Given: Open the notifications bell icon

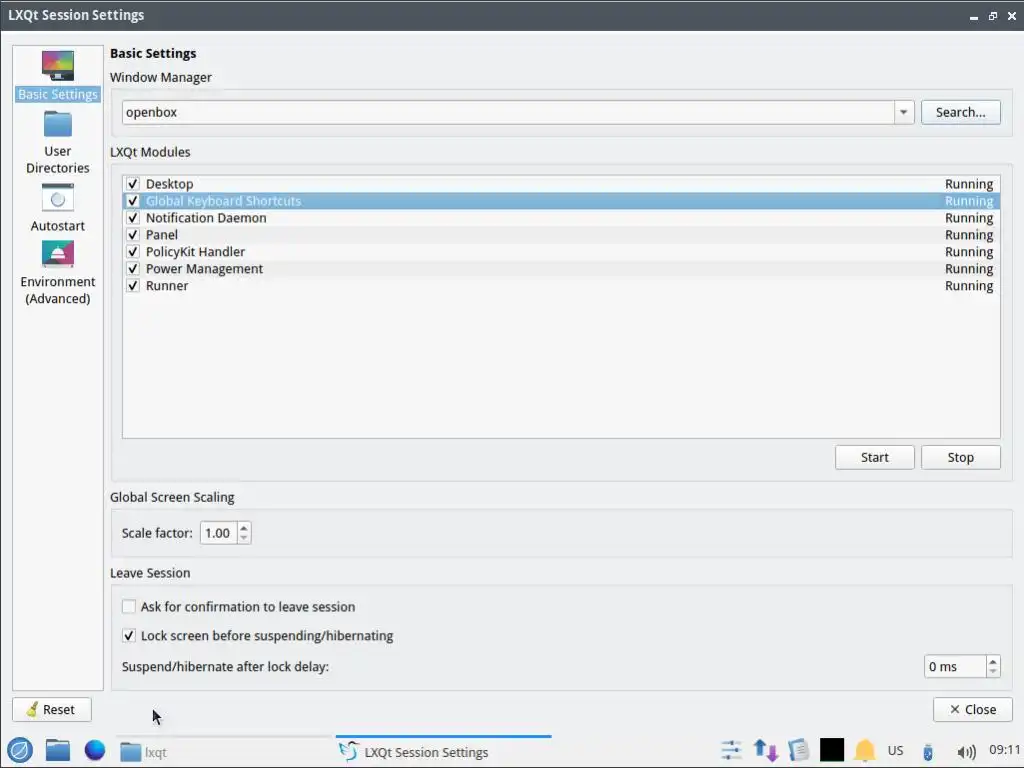Looking at the screenshot, I should (x=865, y=750).
